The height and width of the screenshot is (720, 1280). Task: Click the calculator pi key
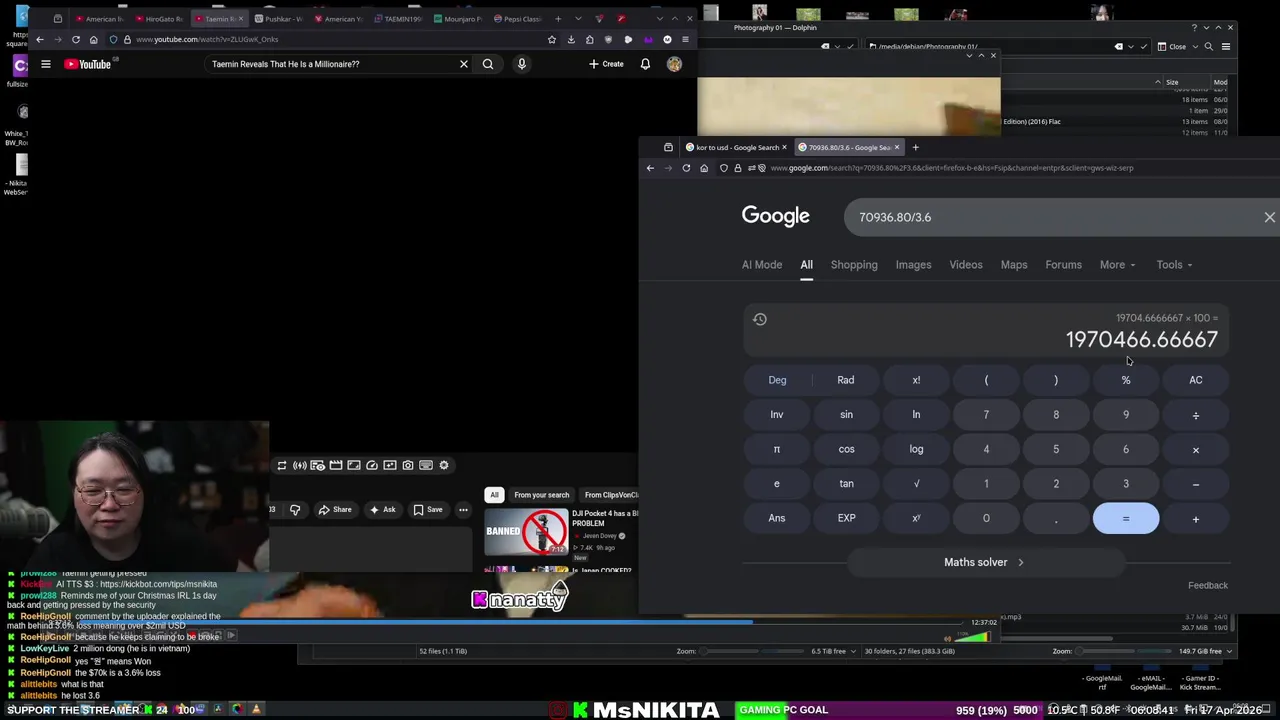click(x=777, y=449)
